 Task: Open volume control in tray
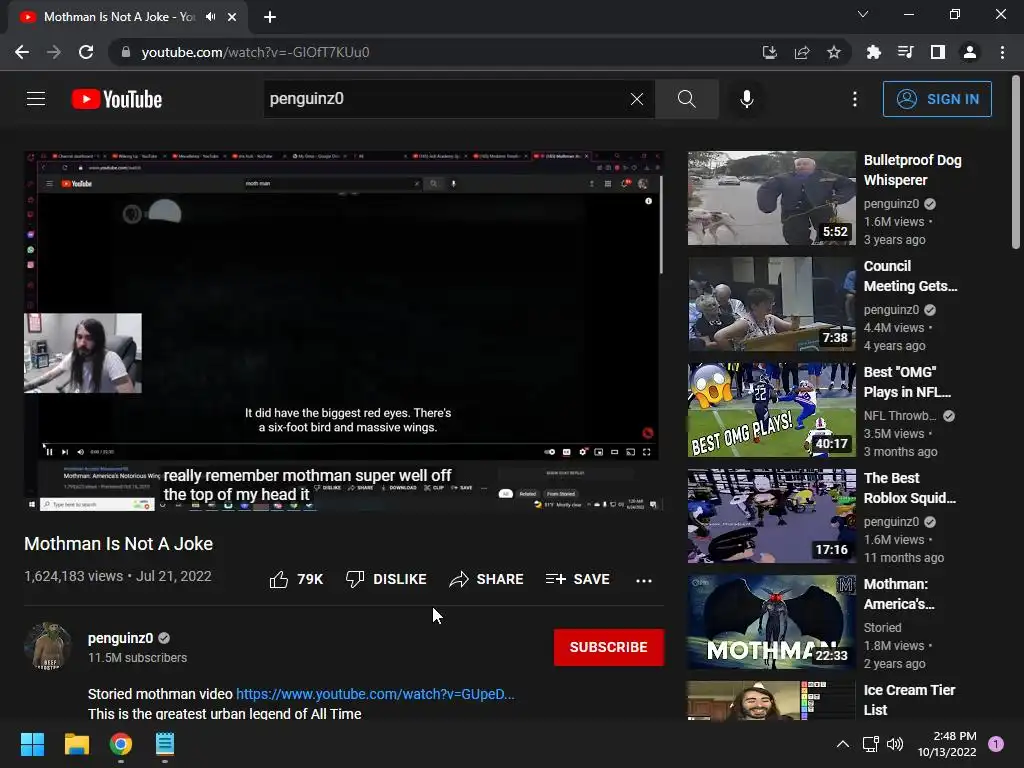pyautogui.click(x=895, y=744)
